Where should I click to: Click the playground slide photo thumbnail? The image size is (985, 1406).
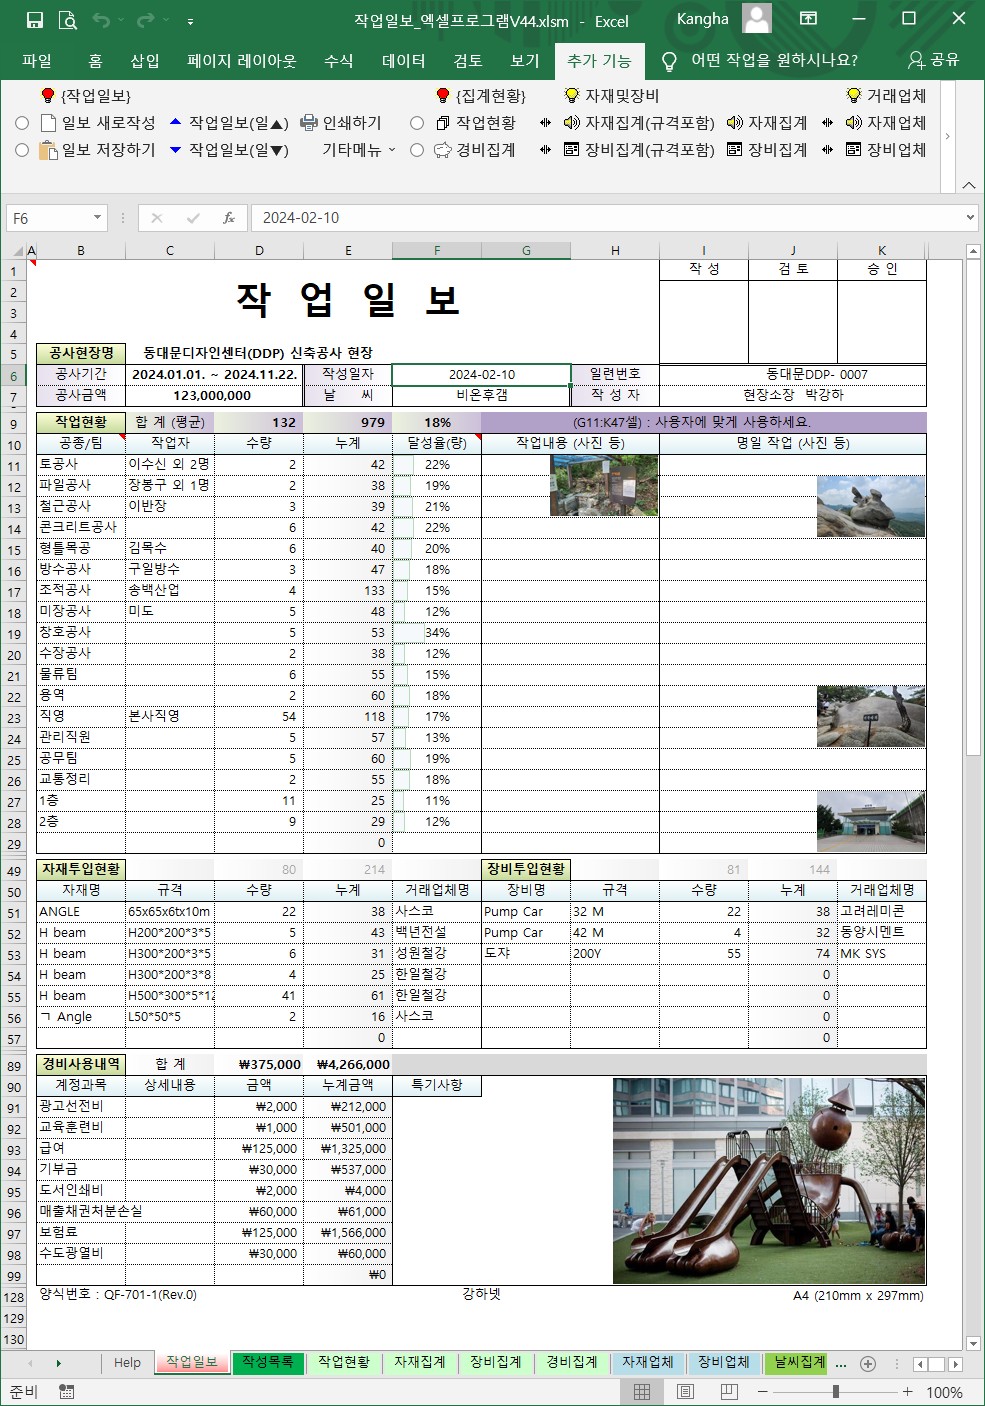[768, 1180]
